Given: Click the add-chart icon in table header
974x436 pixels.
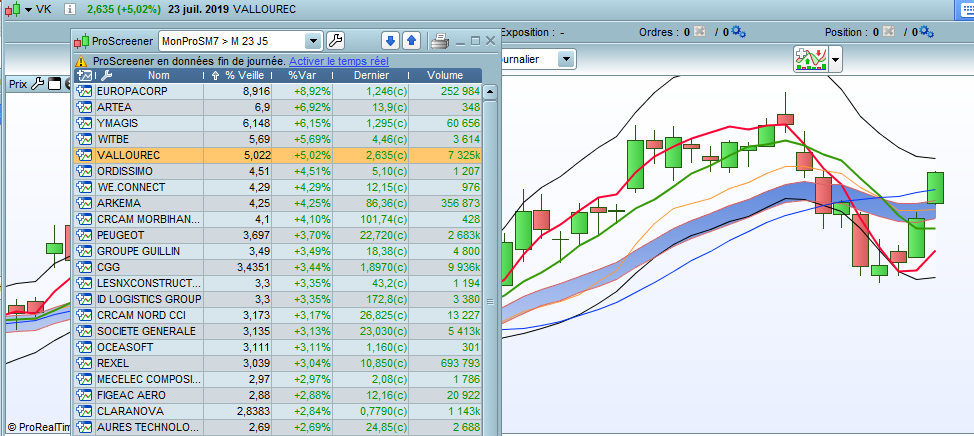Looking at the screenshot, I should pos(83,75).
